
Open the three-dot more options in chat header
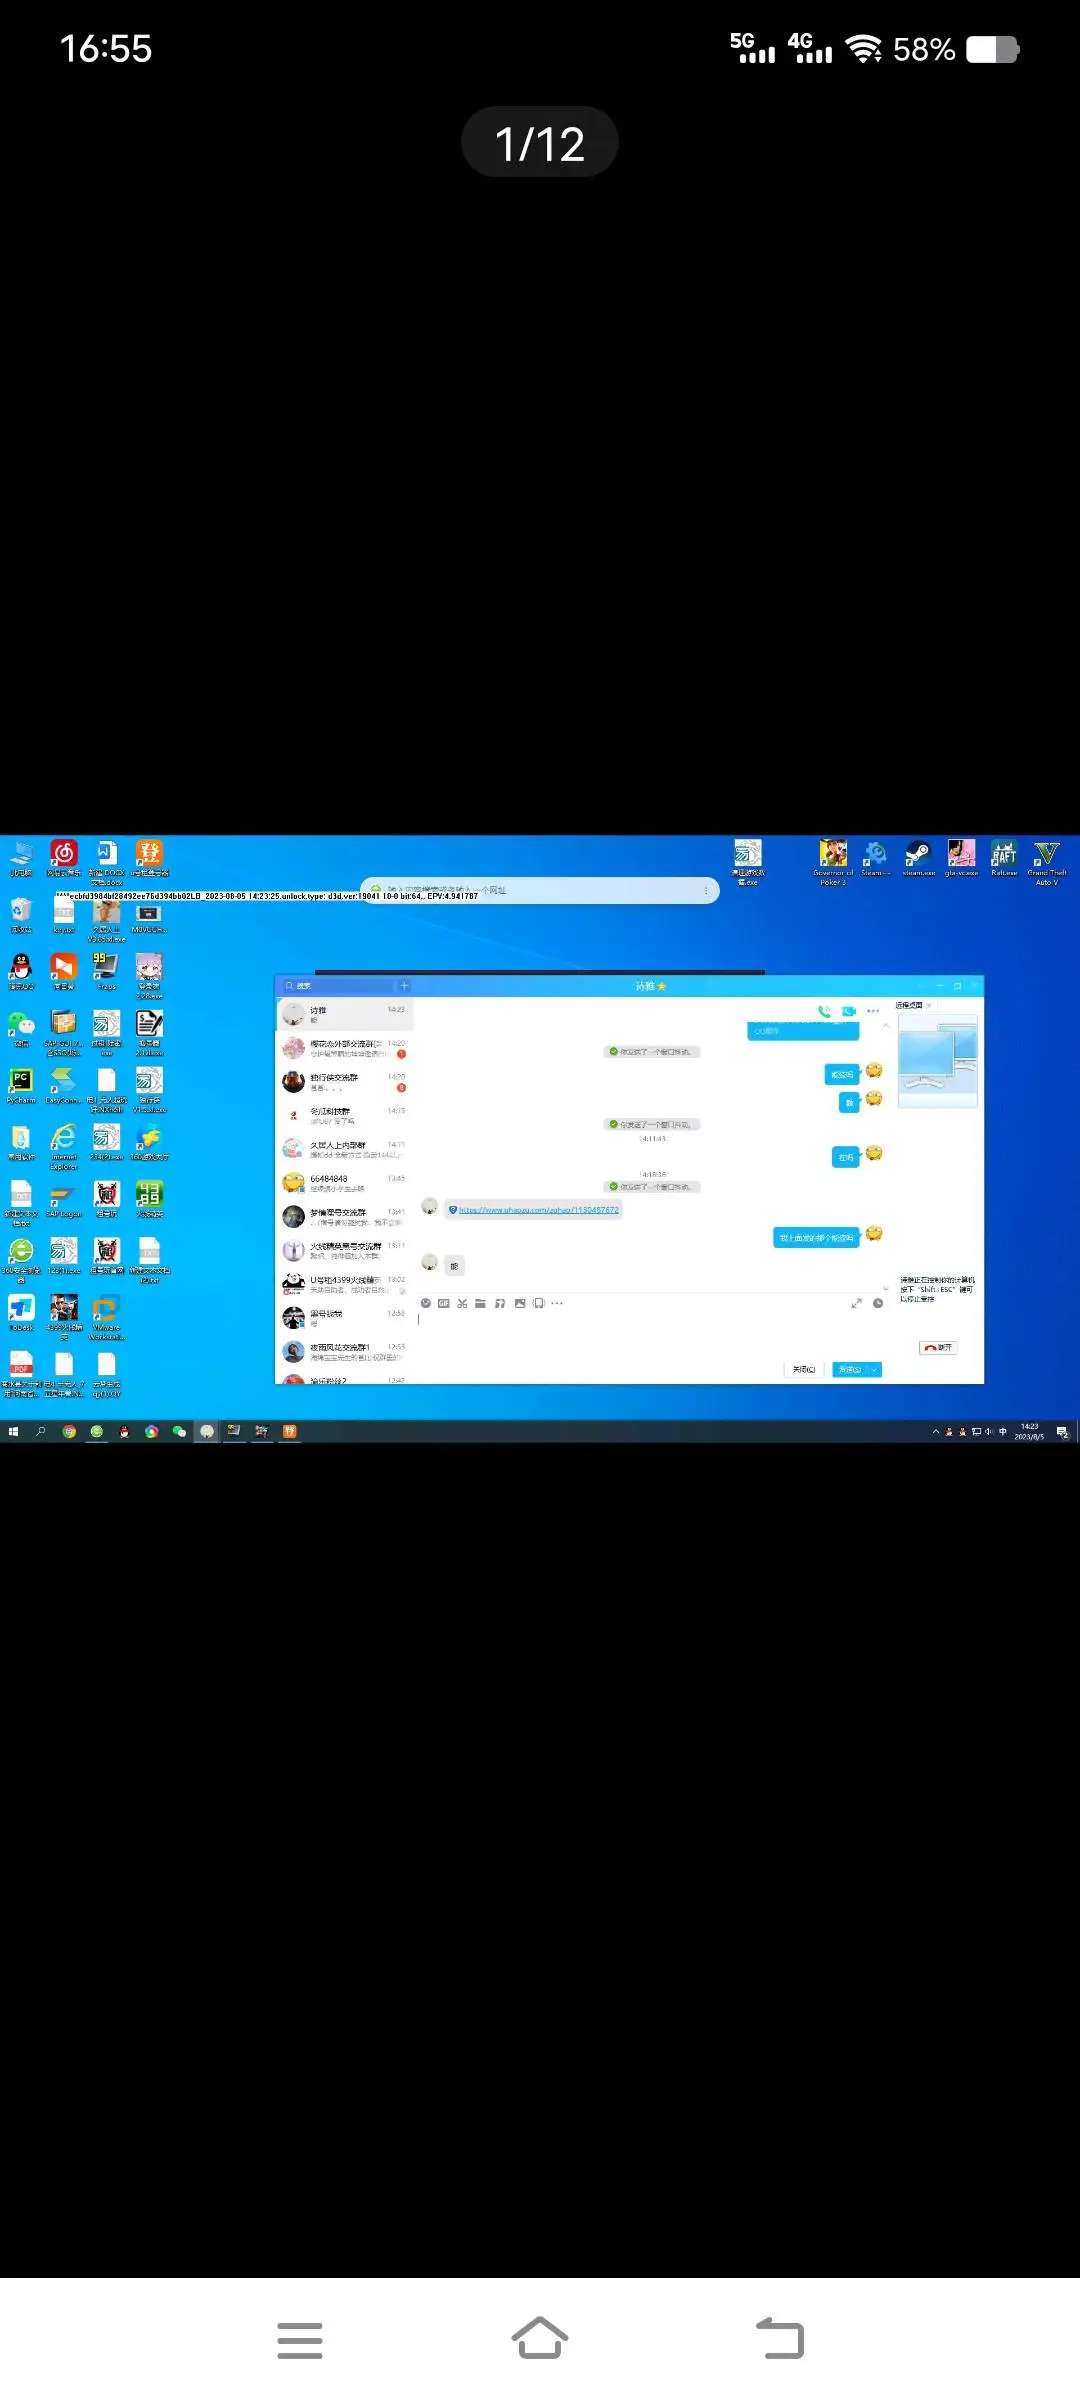tap(873, 1011)
